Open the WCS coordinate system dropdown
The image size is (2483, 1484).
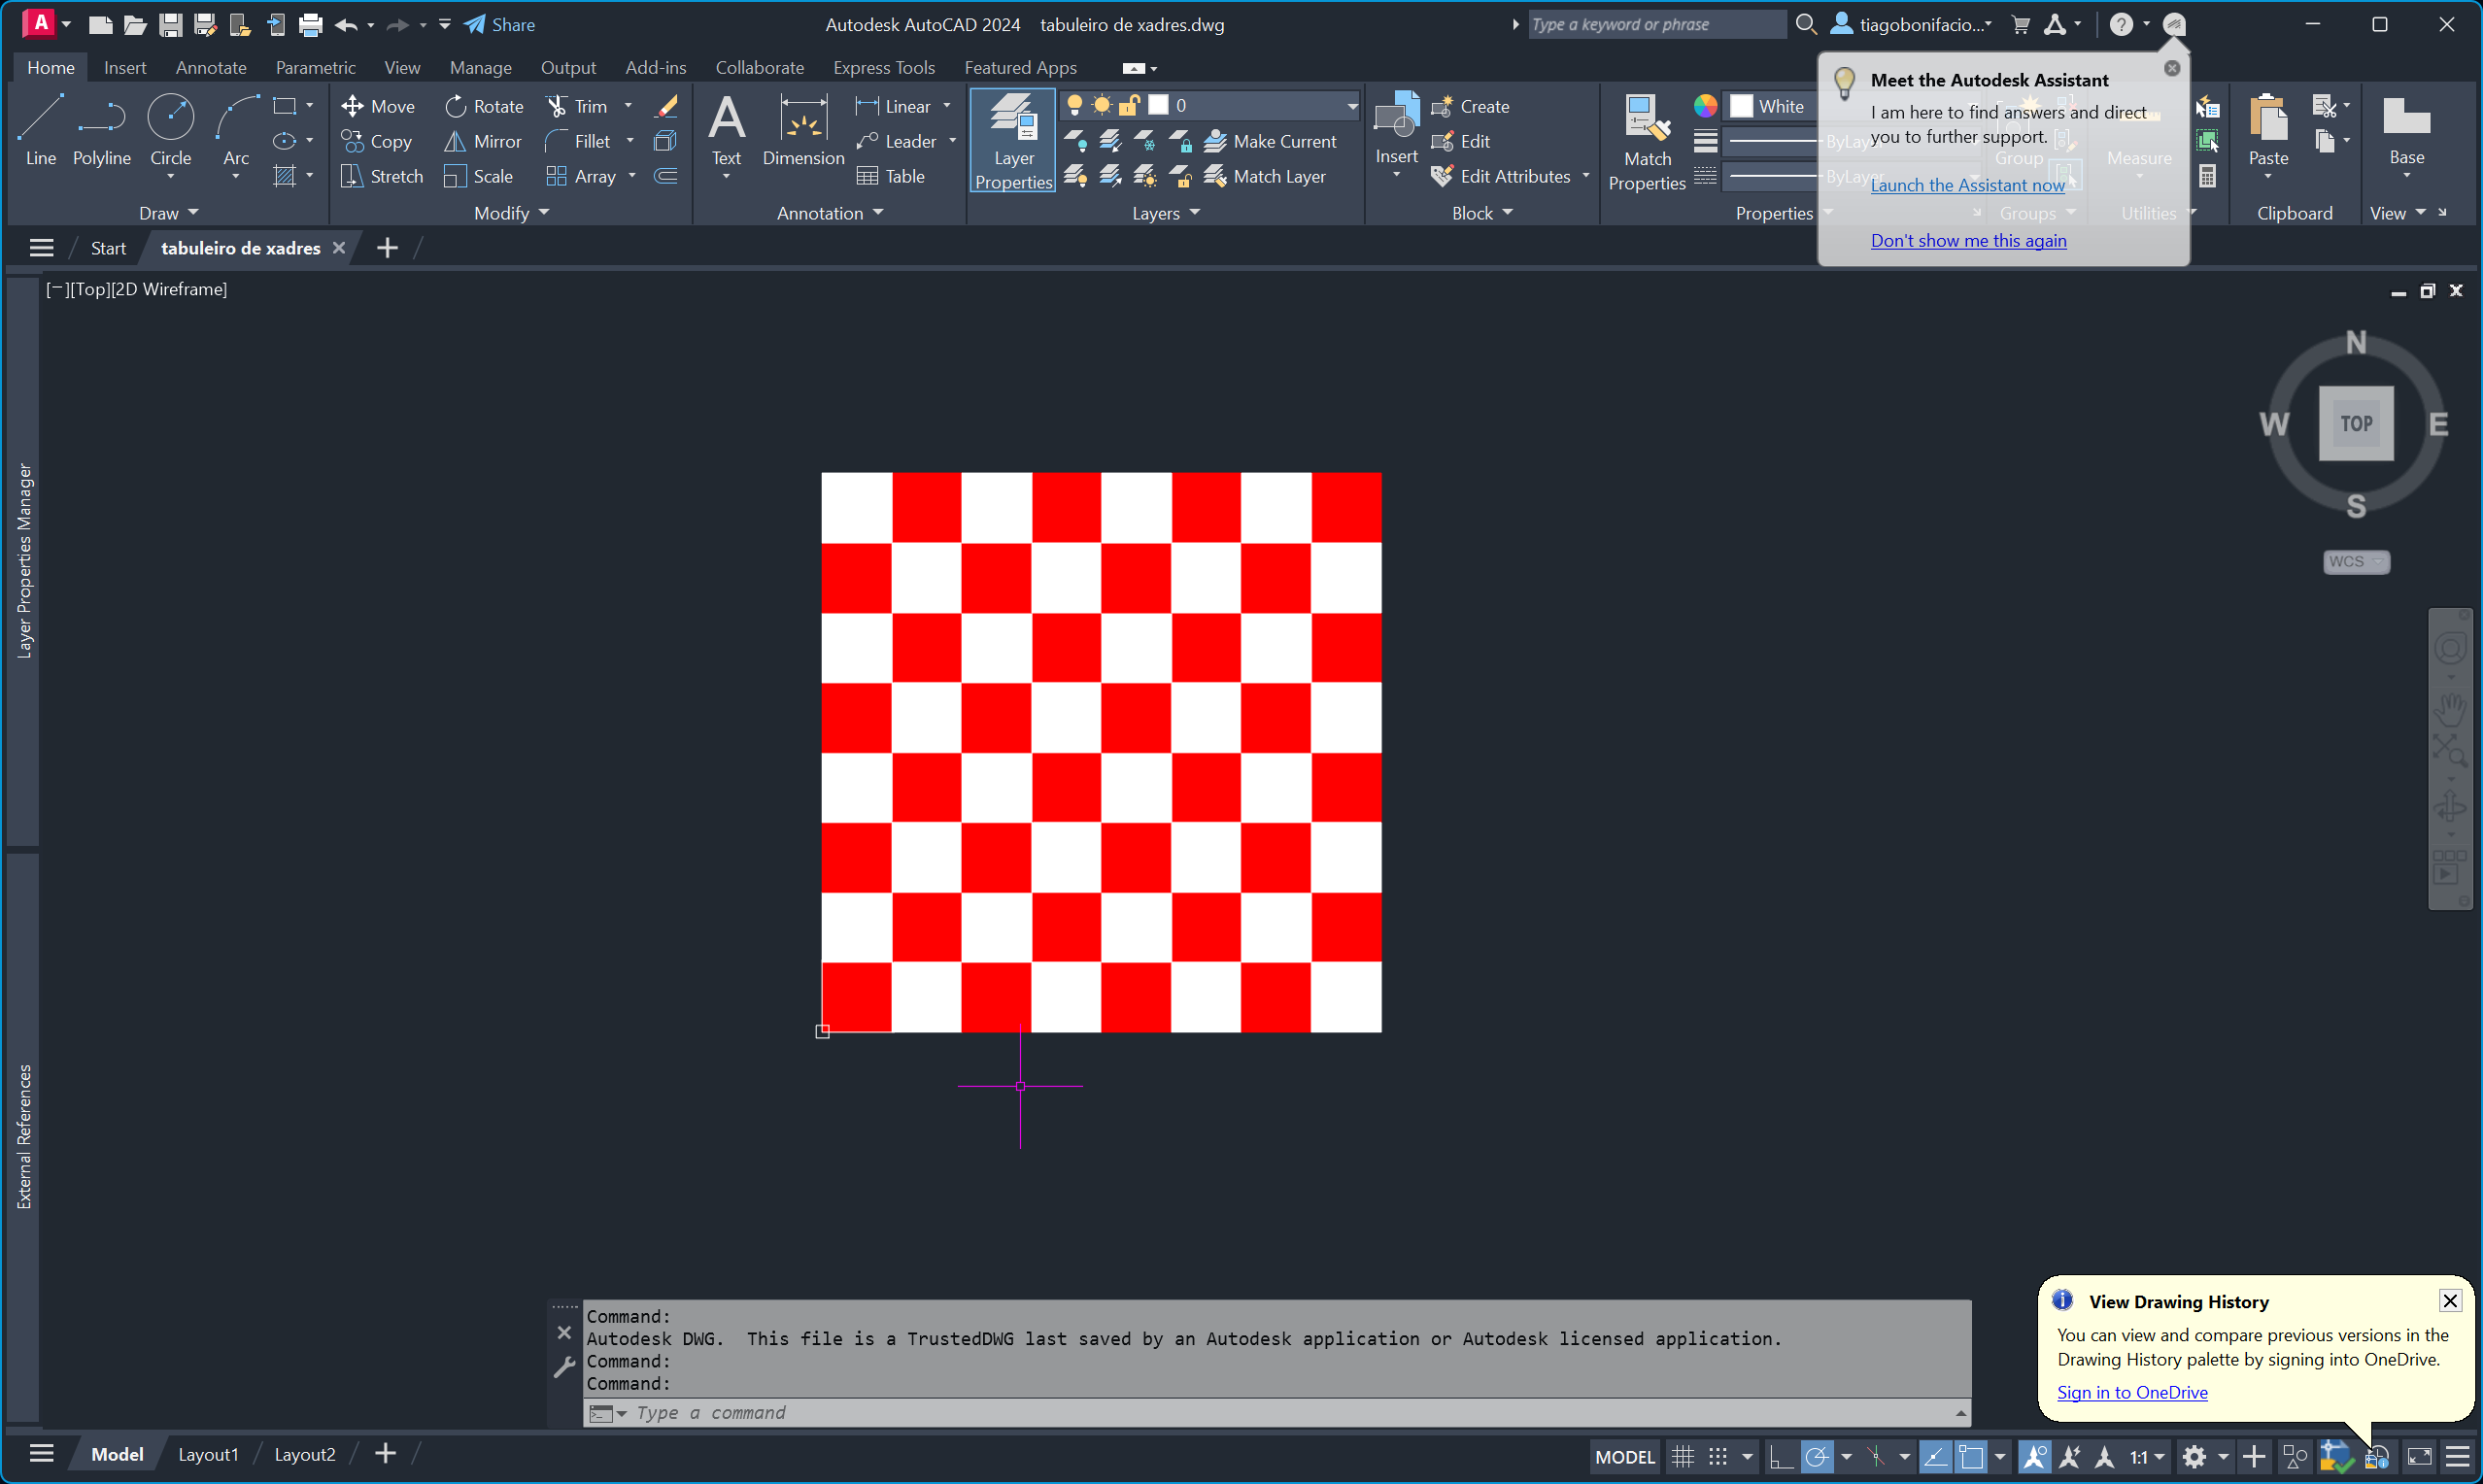tap(2355, 561)
